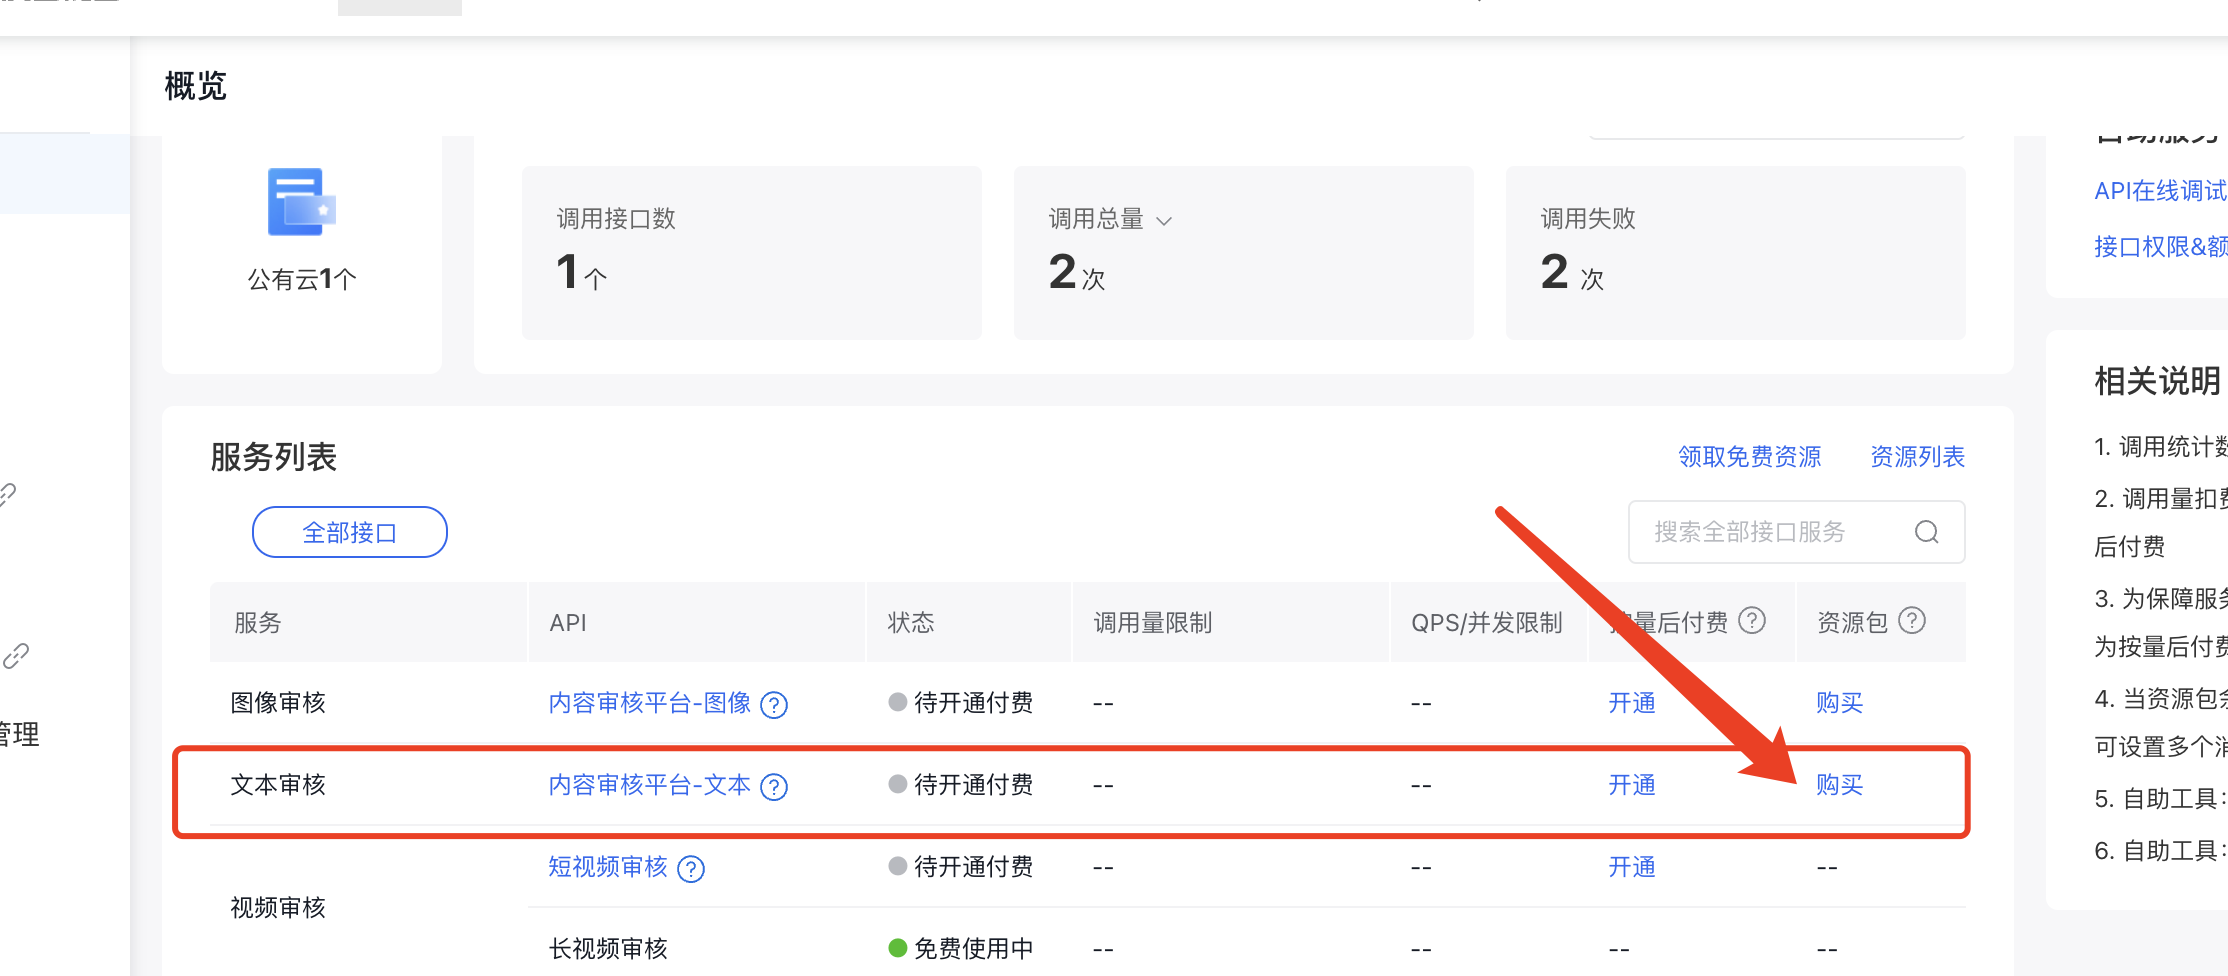The width and height of the screenshot is (2228, 976).
Task: Select the 全部接口 filter button
Action: pyautogui.click(x=350, y=532)
